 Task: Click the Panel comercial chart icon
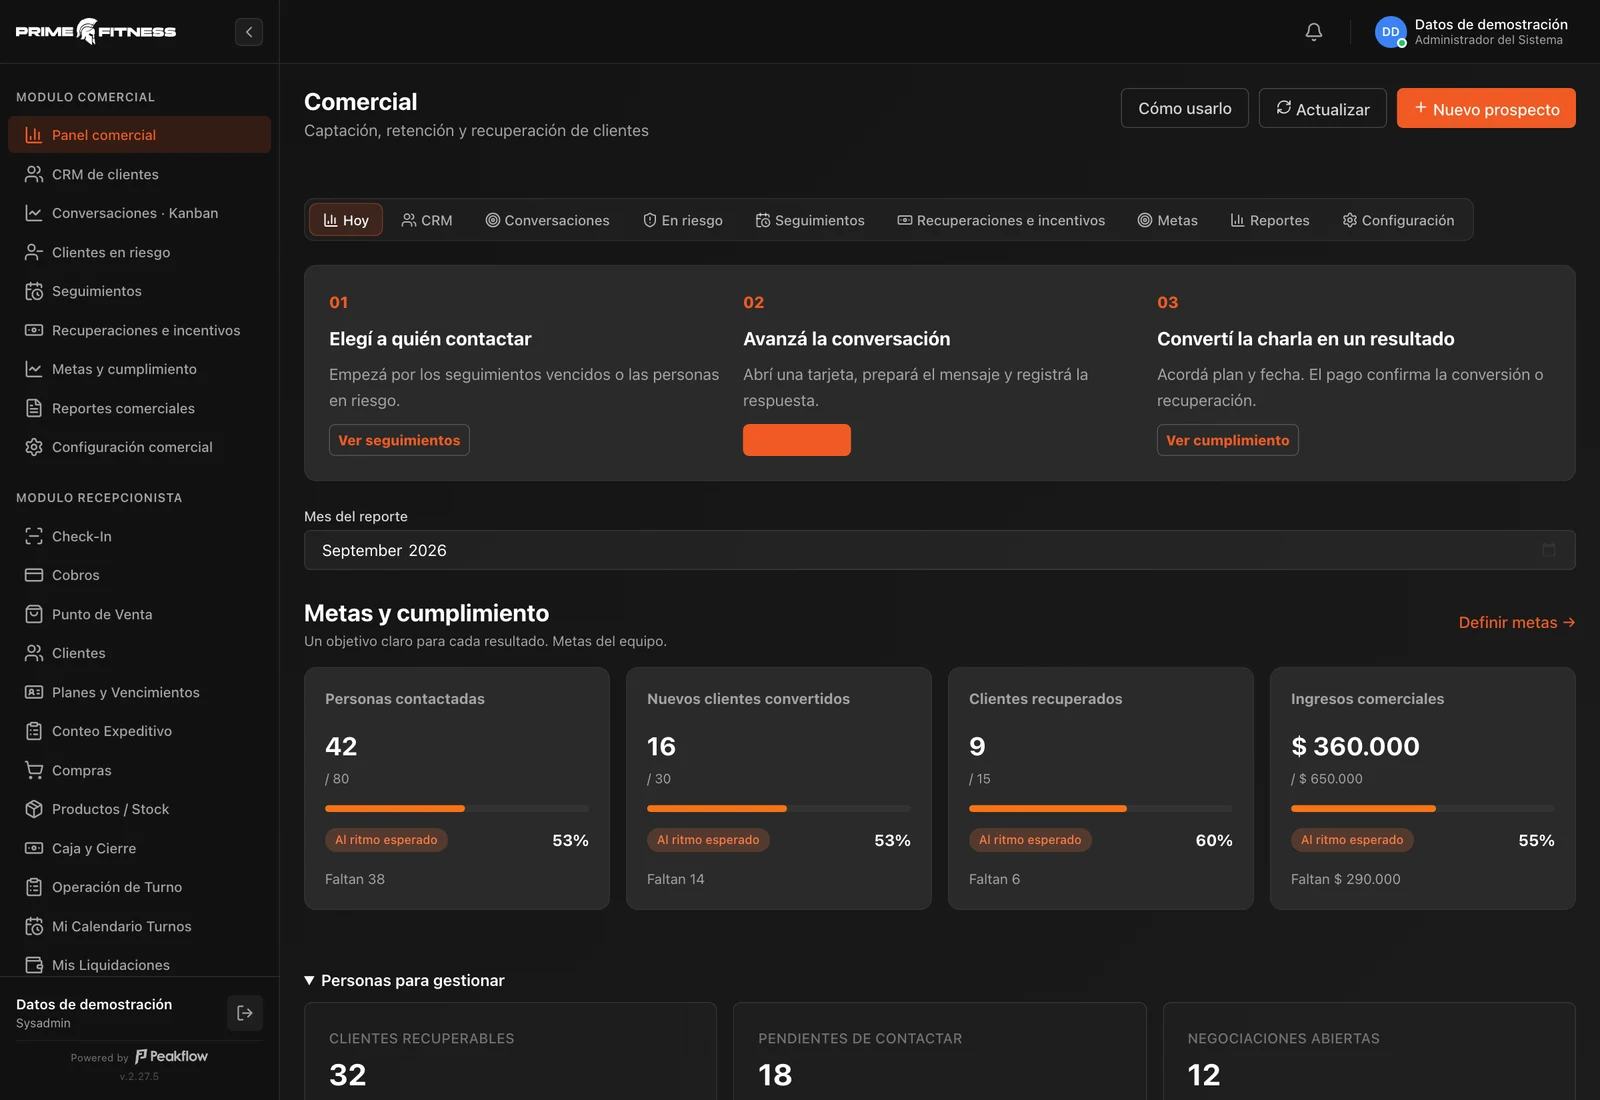pyautogui.click(x=34, y=135)
